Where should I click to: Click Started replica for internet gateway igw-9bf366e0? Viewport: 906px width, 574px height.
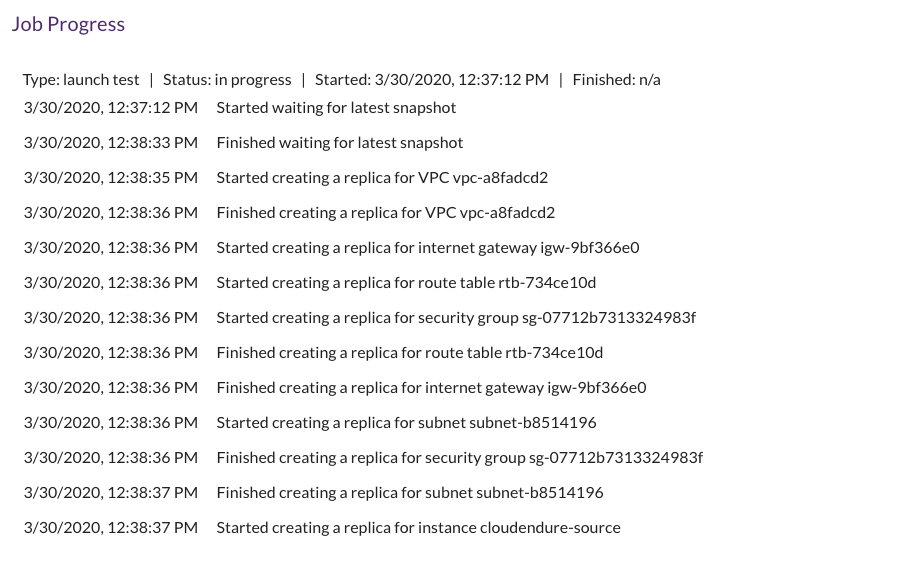[428, 248]
